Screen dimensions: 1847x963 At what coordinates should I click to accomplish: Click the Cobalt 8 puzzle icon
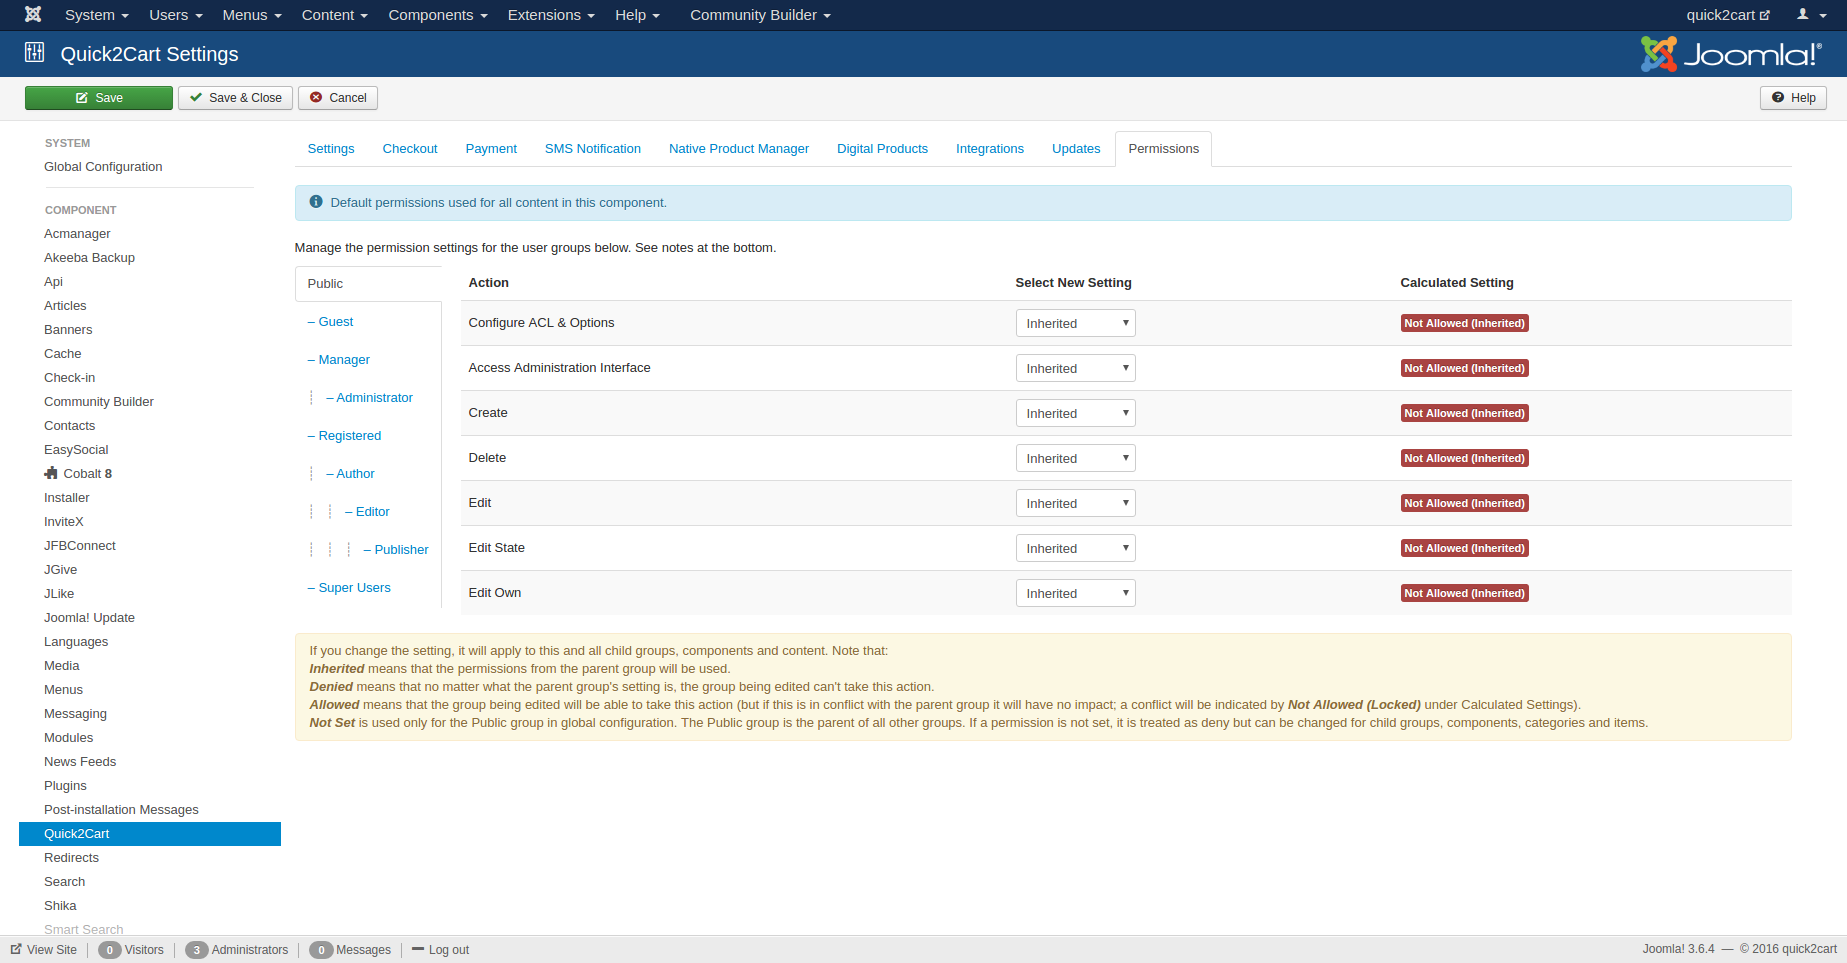pos(51,473)
